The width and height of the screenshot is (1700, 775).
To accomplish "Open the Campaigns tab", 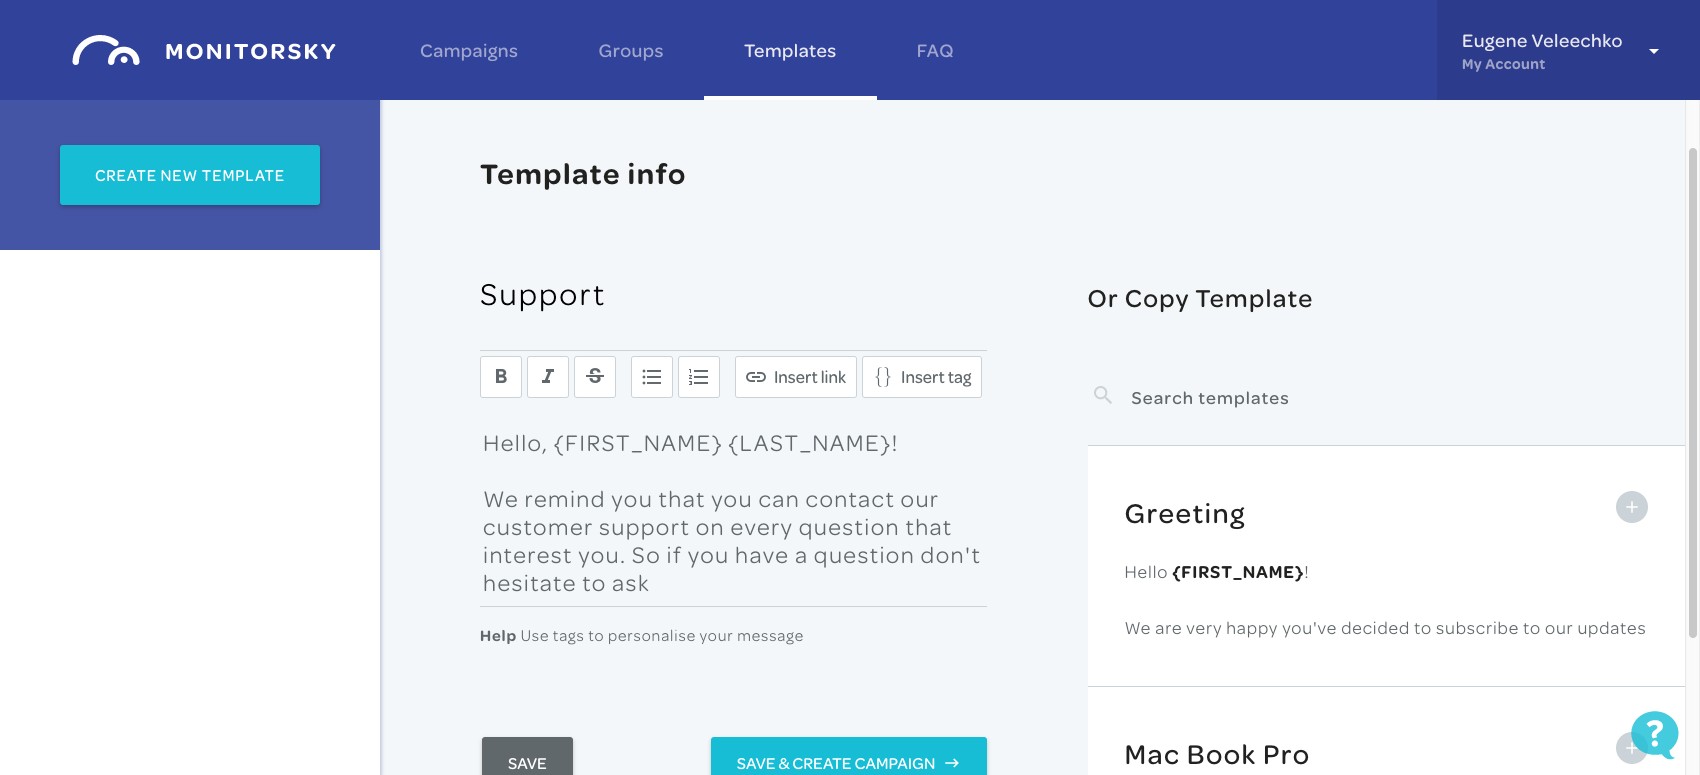I will (x=469, y=51).
